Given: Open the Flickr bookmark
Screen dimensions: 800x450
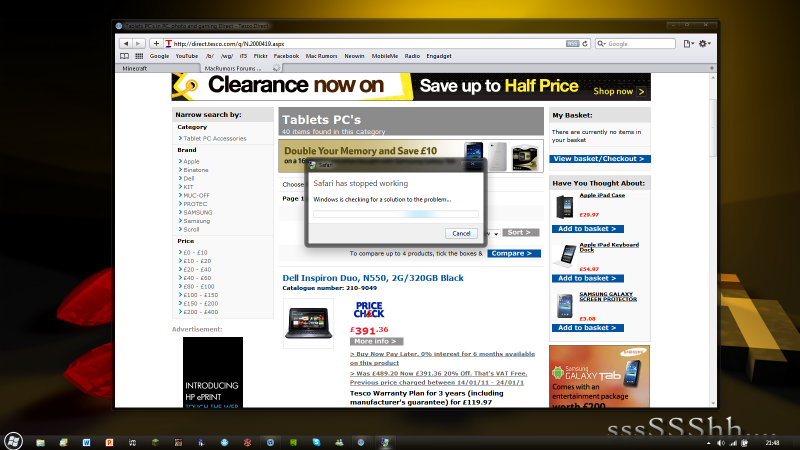Looking at the screenshot, I should click(260, 56).
